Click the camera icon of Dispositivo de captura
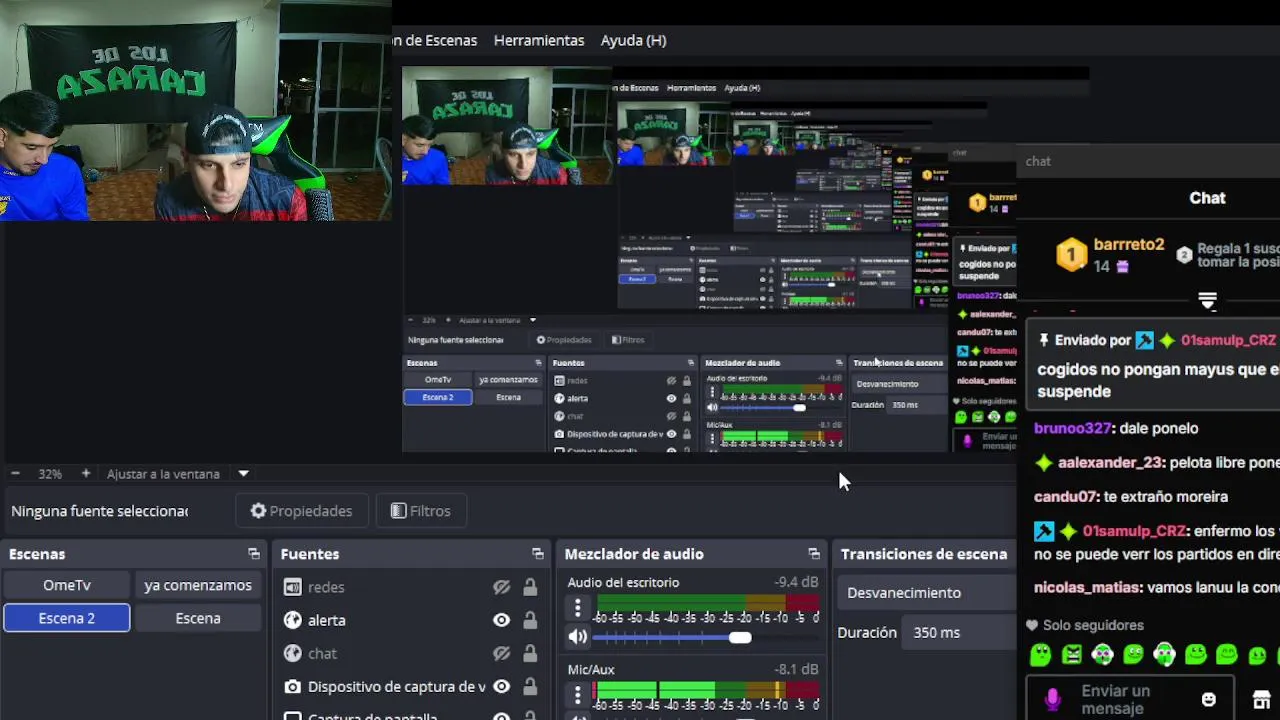1280x720 pixels. tap(292, 686)
